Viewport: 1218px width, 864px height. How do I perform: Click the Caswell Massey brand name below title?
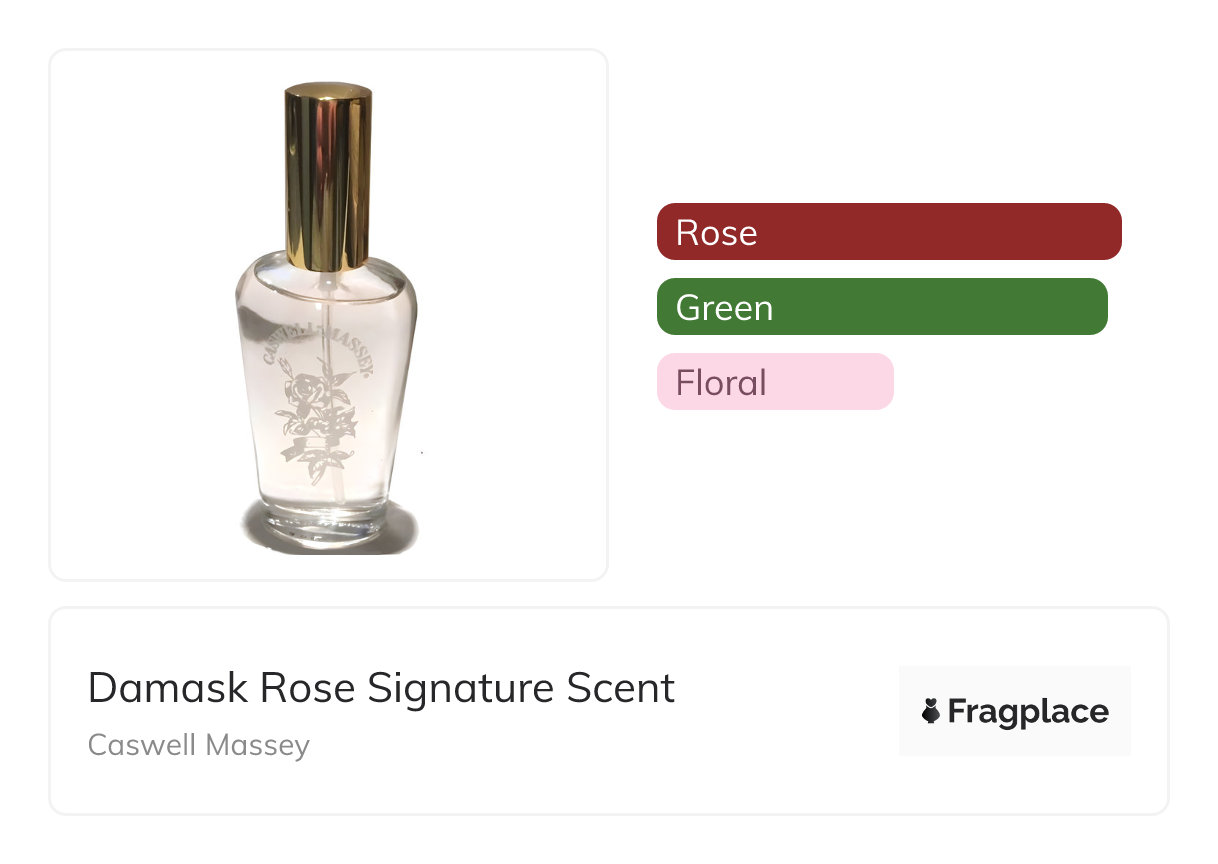[x=199, y=745]
